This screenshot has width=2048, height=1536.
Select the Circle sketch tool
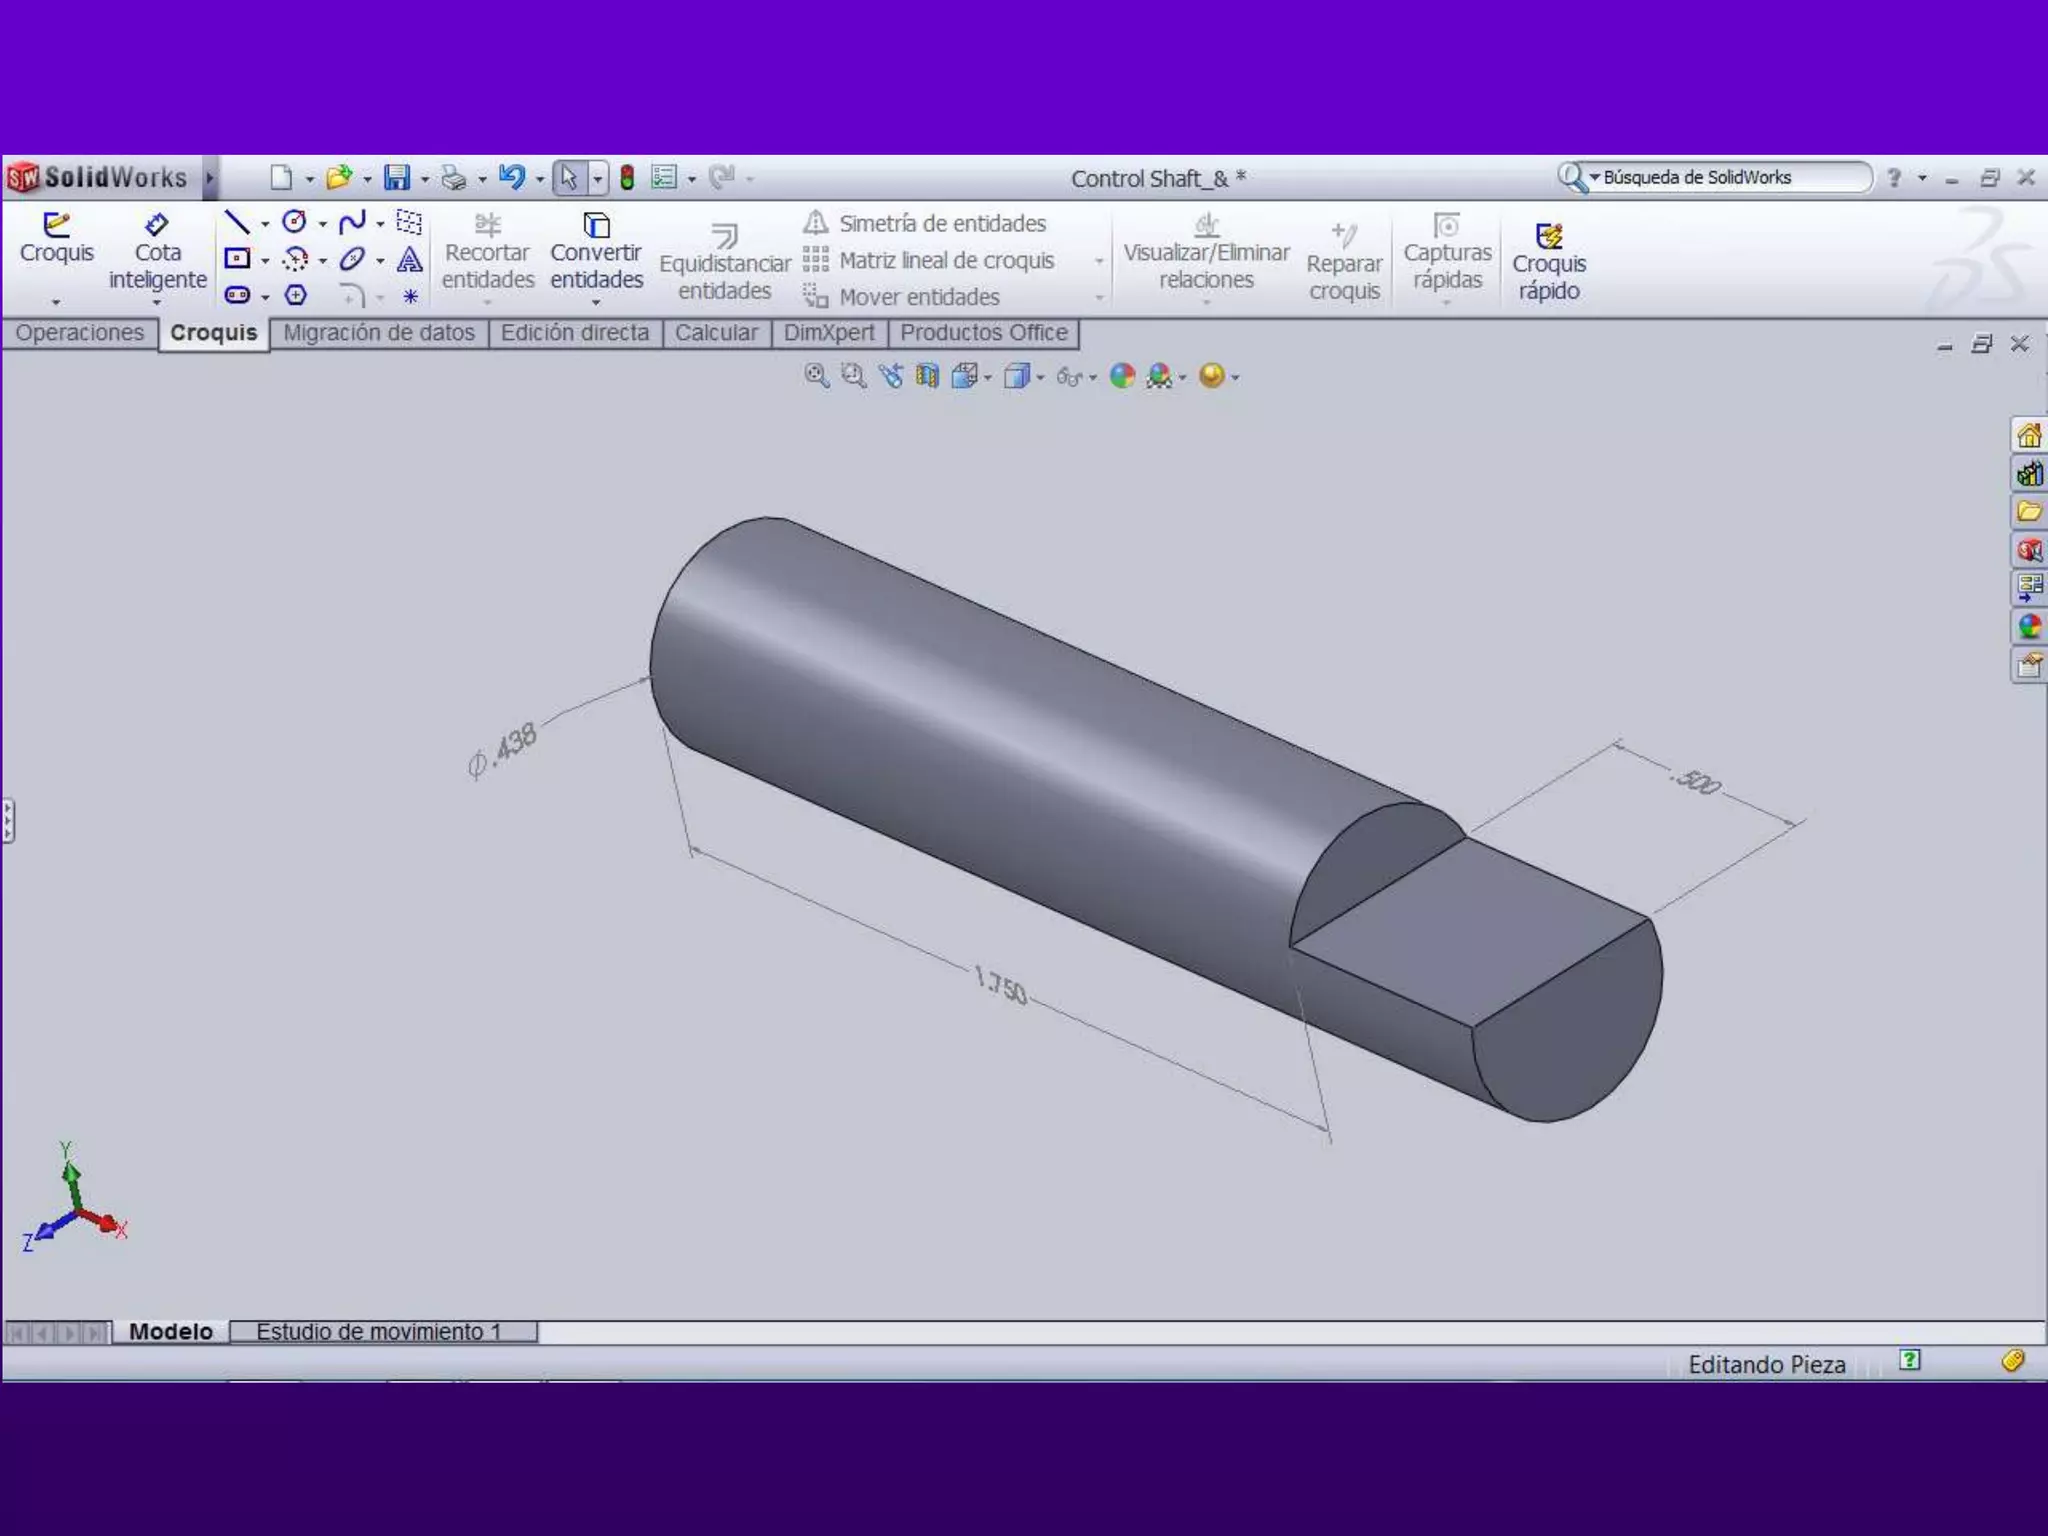coord(294,222)
